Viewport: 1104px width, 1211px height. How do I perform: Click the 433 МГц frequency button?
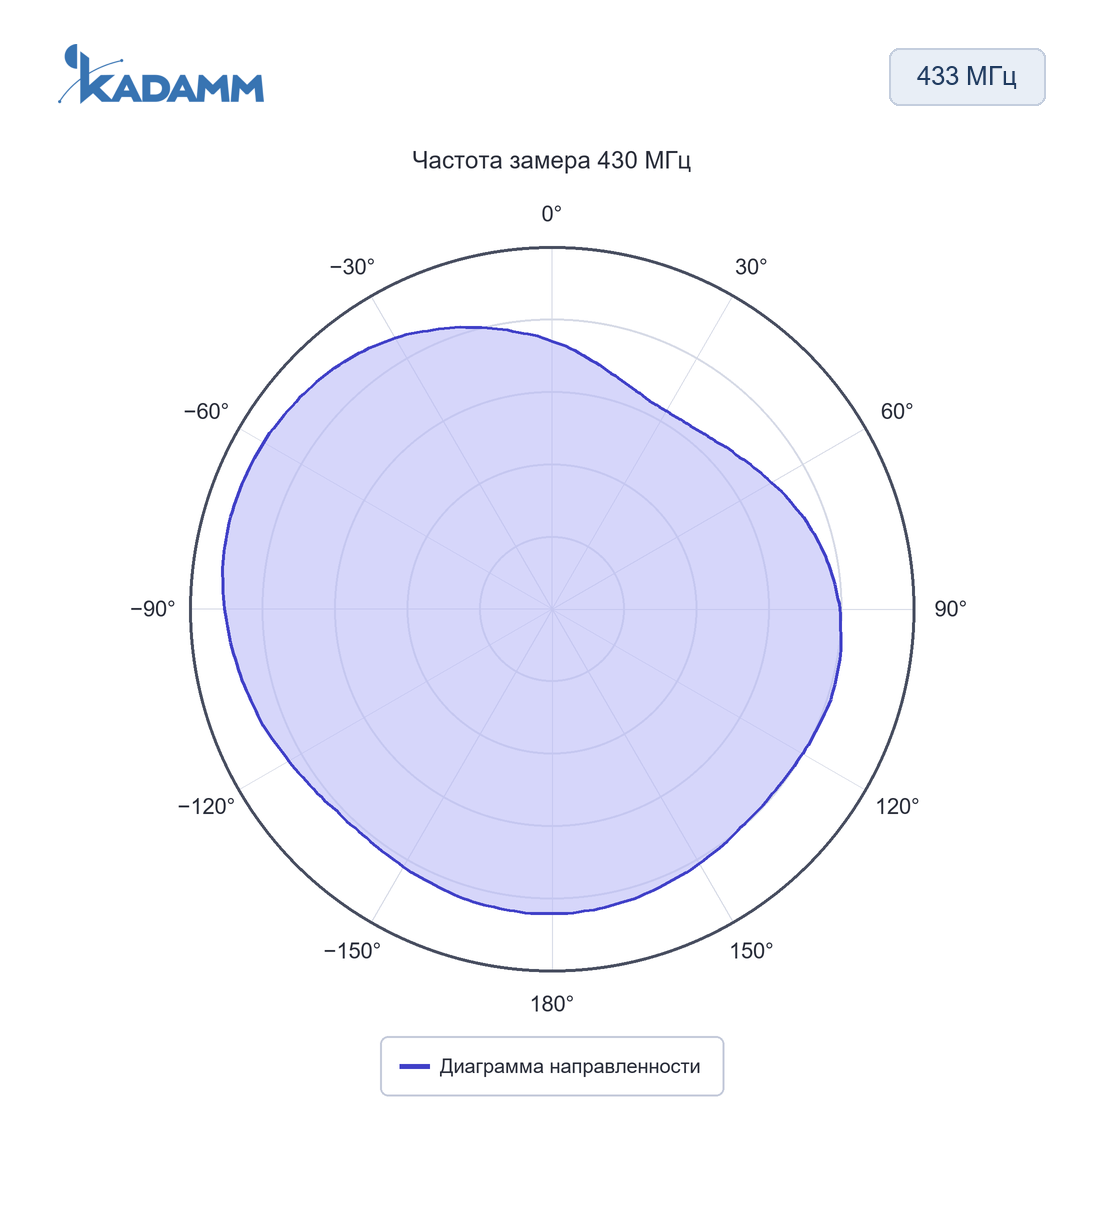(967, 76)
